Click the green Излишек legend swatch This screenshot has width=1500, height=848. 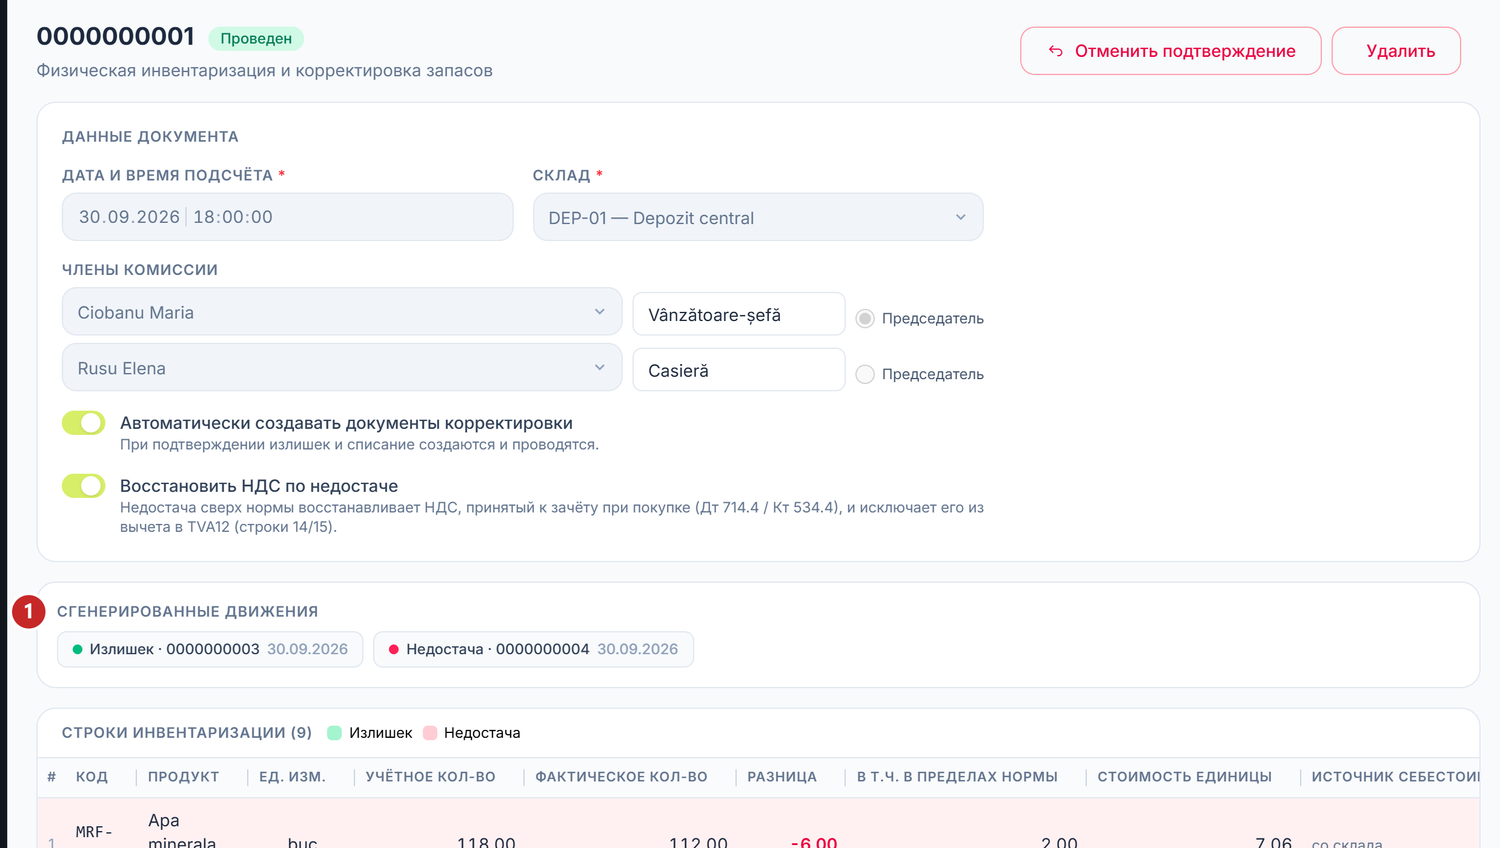[335, 733]
